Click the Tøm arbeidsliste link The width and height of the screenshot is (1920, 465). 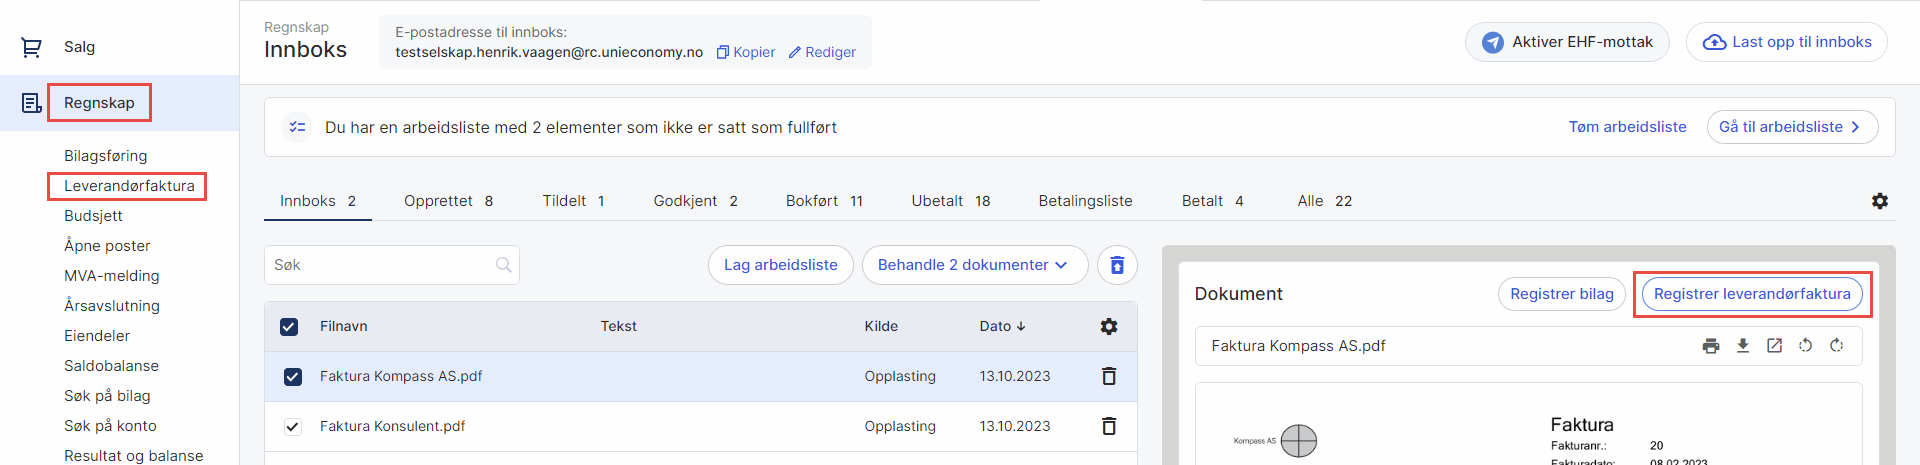point(1627,127)
